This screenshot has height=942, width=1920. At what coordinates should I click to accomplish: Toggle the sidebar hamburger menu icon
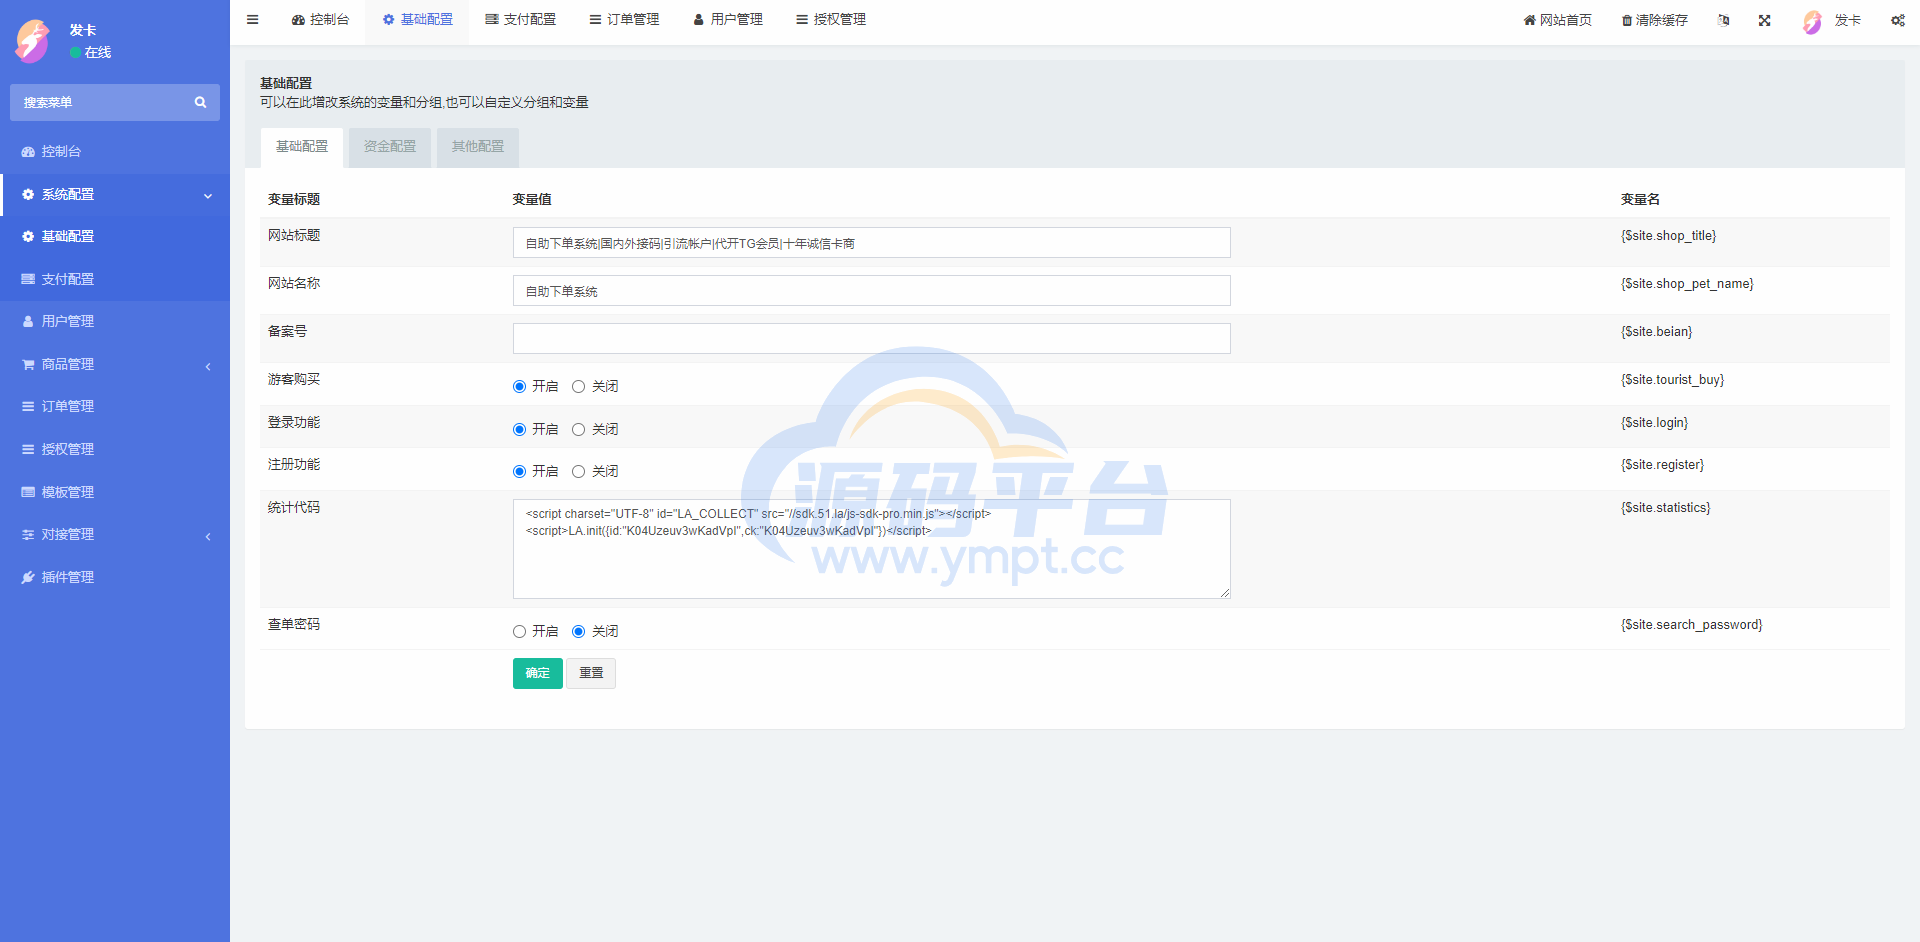[x=253, y=19]
